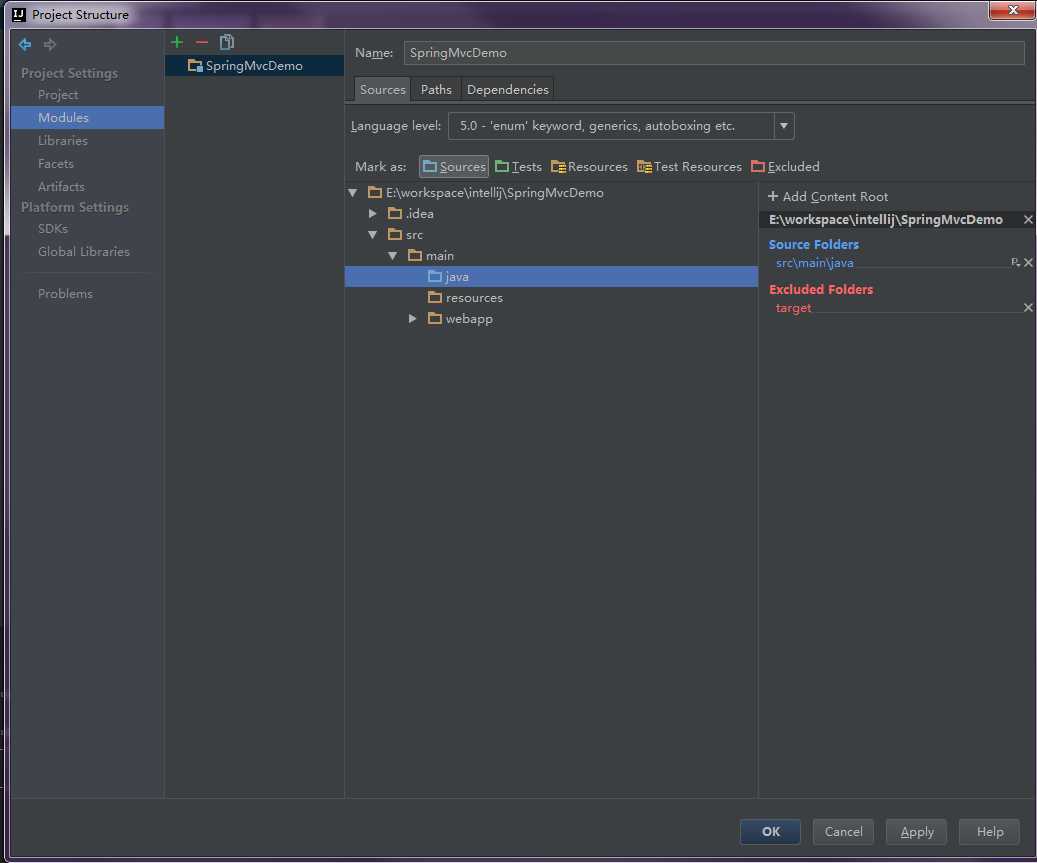Switch to the Paths tab
The width and height of the screenshot is (1037, 863).
[436, 89]
